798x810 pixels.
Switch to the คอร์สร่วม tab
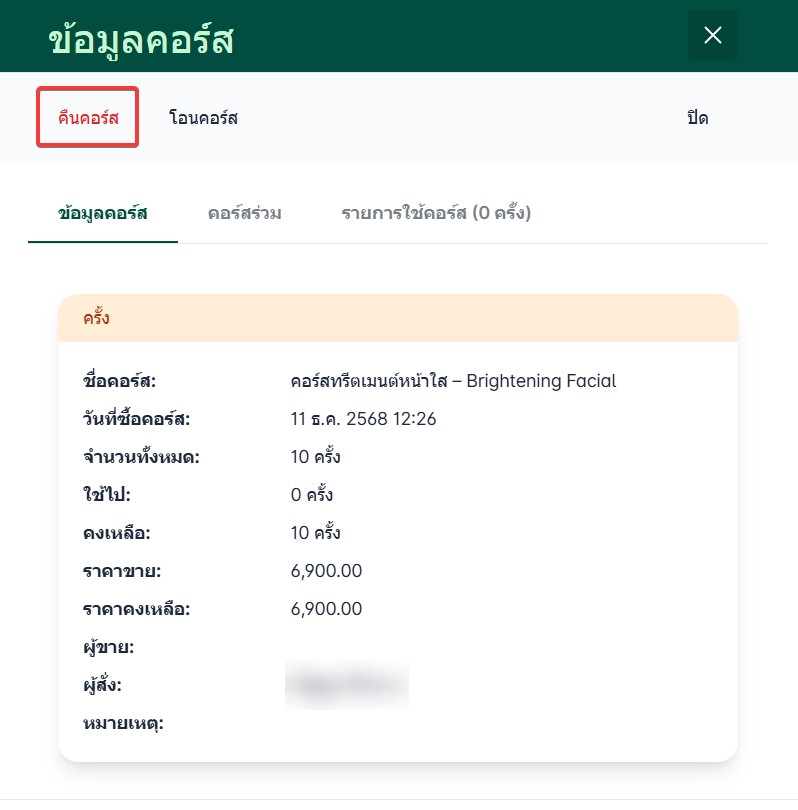244,213
